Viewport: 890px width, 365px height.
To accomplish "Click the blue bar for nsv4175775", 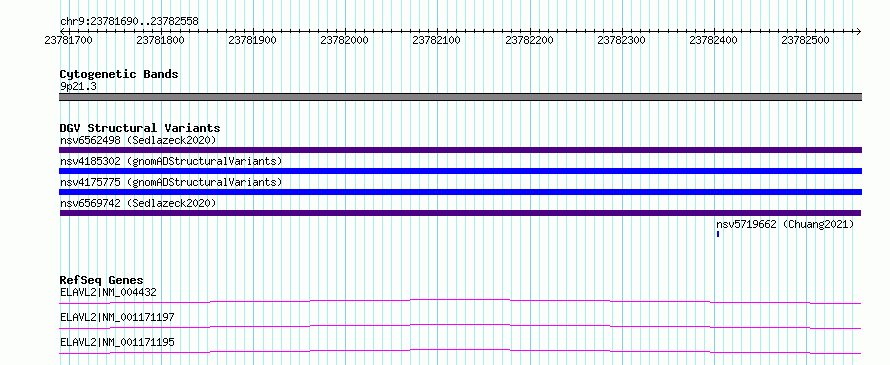I will pos(461,192).
